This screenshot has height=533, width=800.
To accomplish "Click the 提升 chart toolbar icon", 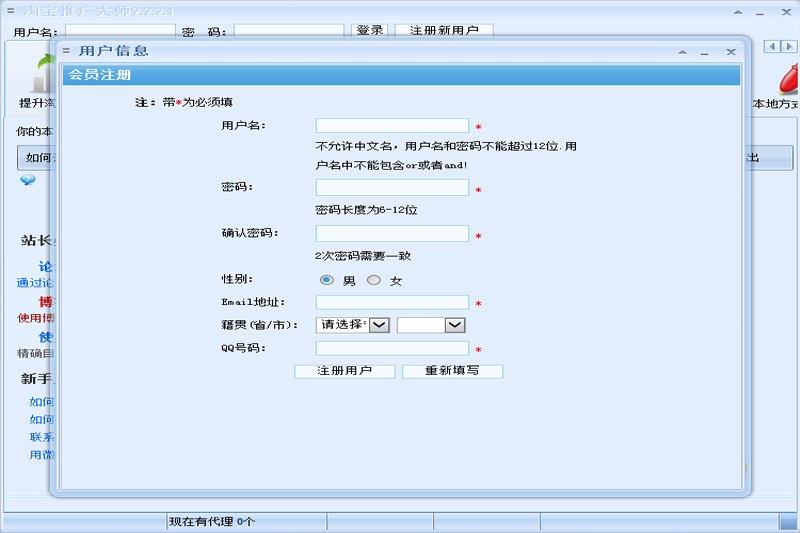I will (x=43, y=74).
